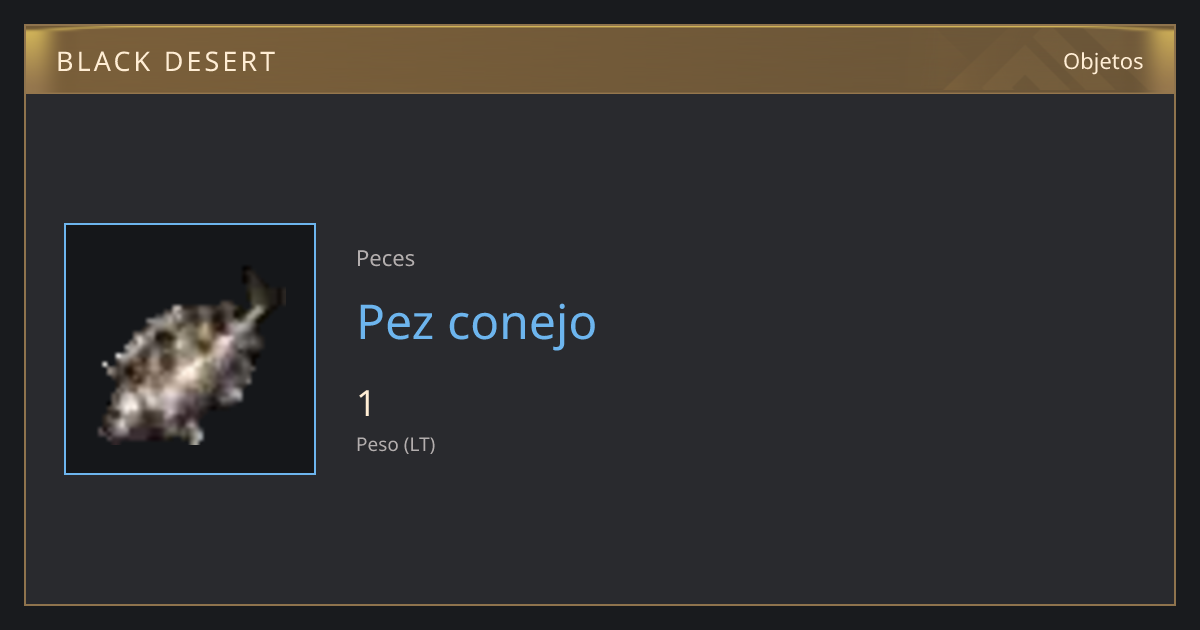Screen dimensions: 1200x630
Task: Go to the Objetos section label
Action: [1103, 61]
